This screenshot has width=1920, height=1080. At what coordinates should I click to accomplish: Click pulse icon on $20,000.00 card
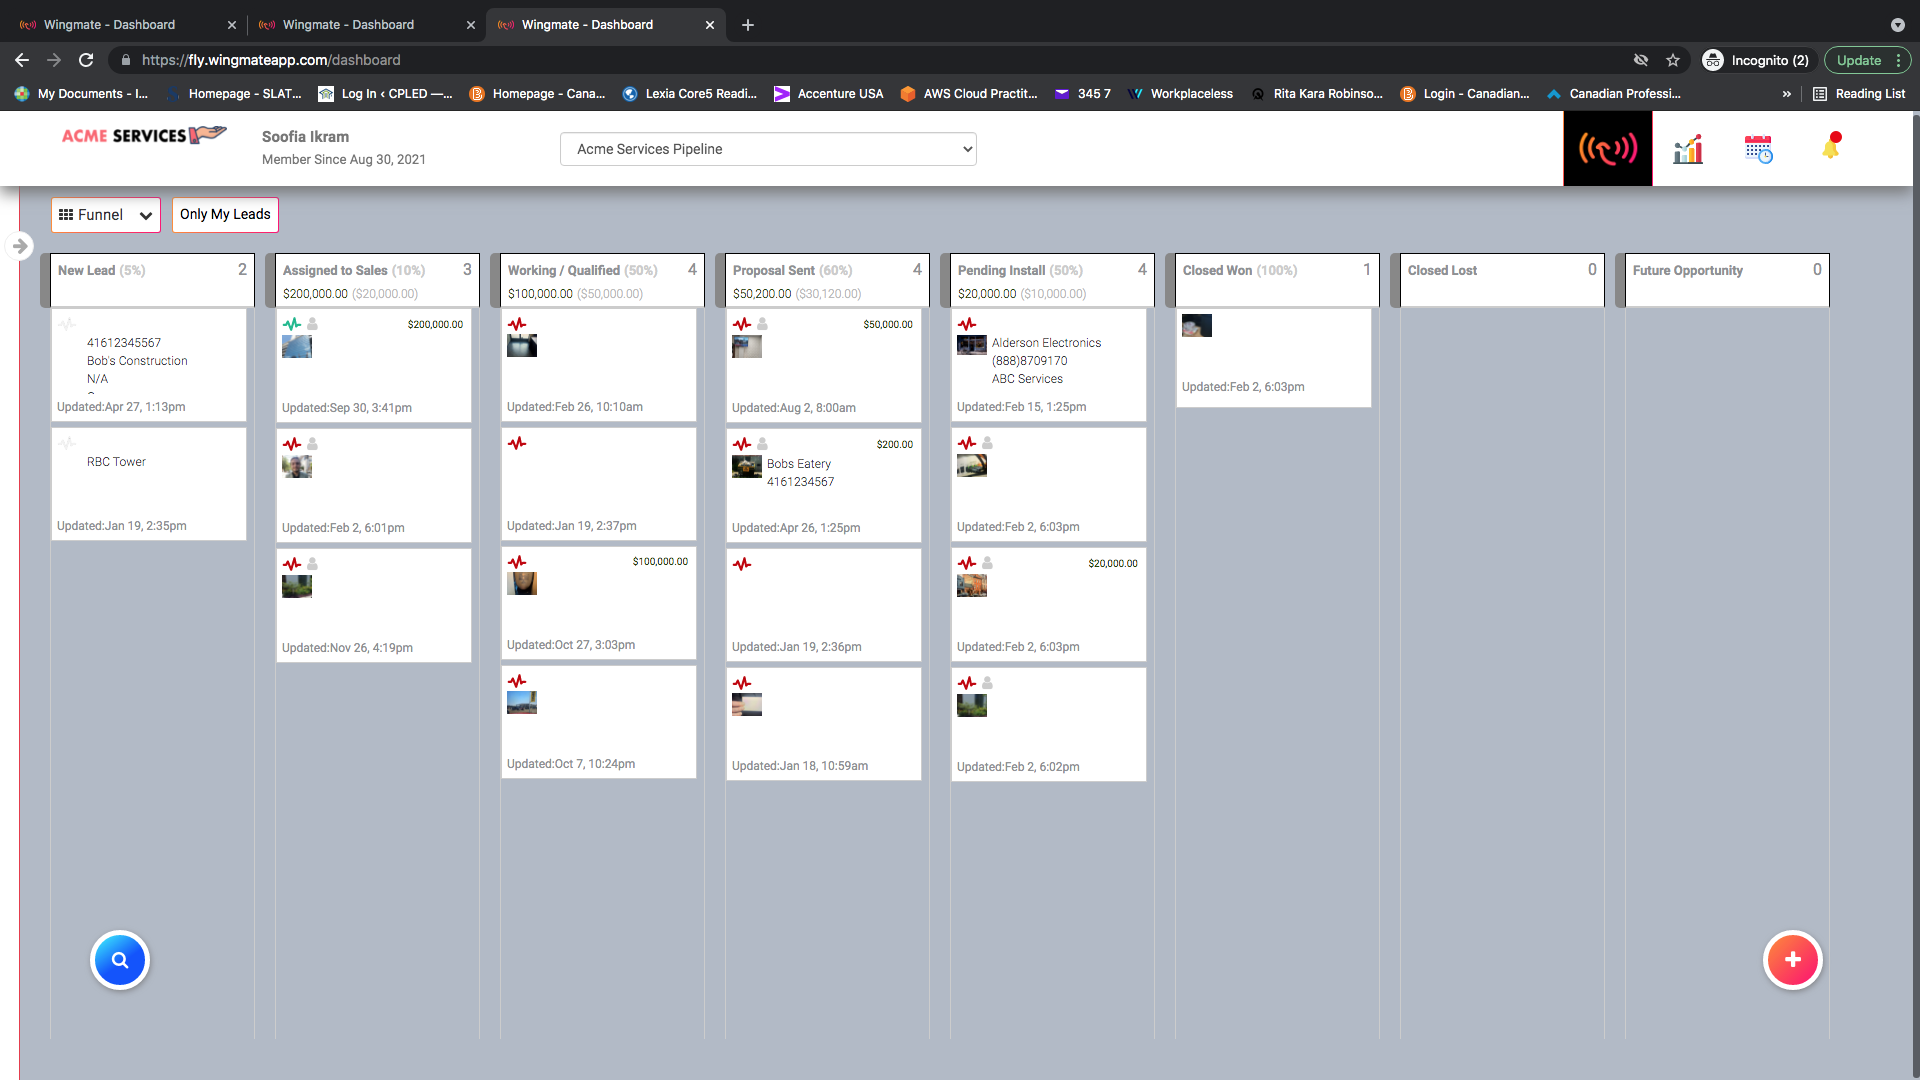pyautogui.click(x=966, y=563)
